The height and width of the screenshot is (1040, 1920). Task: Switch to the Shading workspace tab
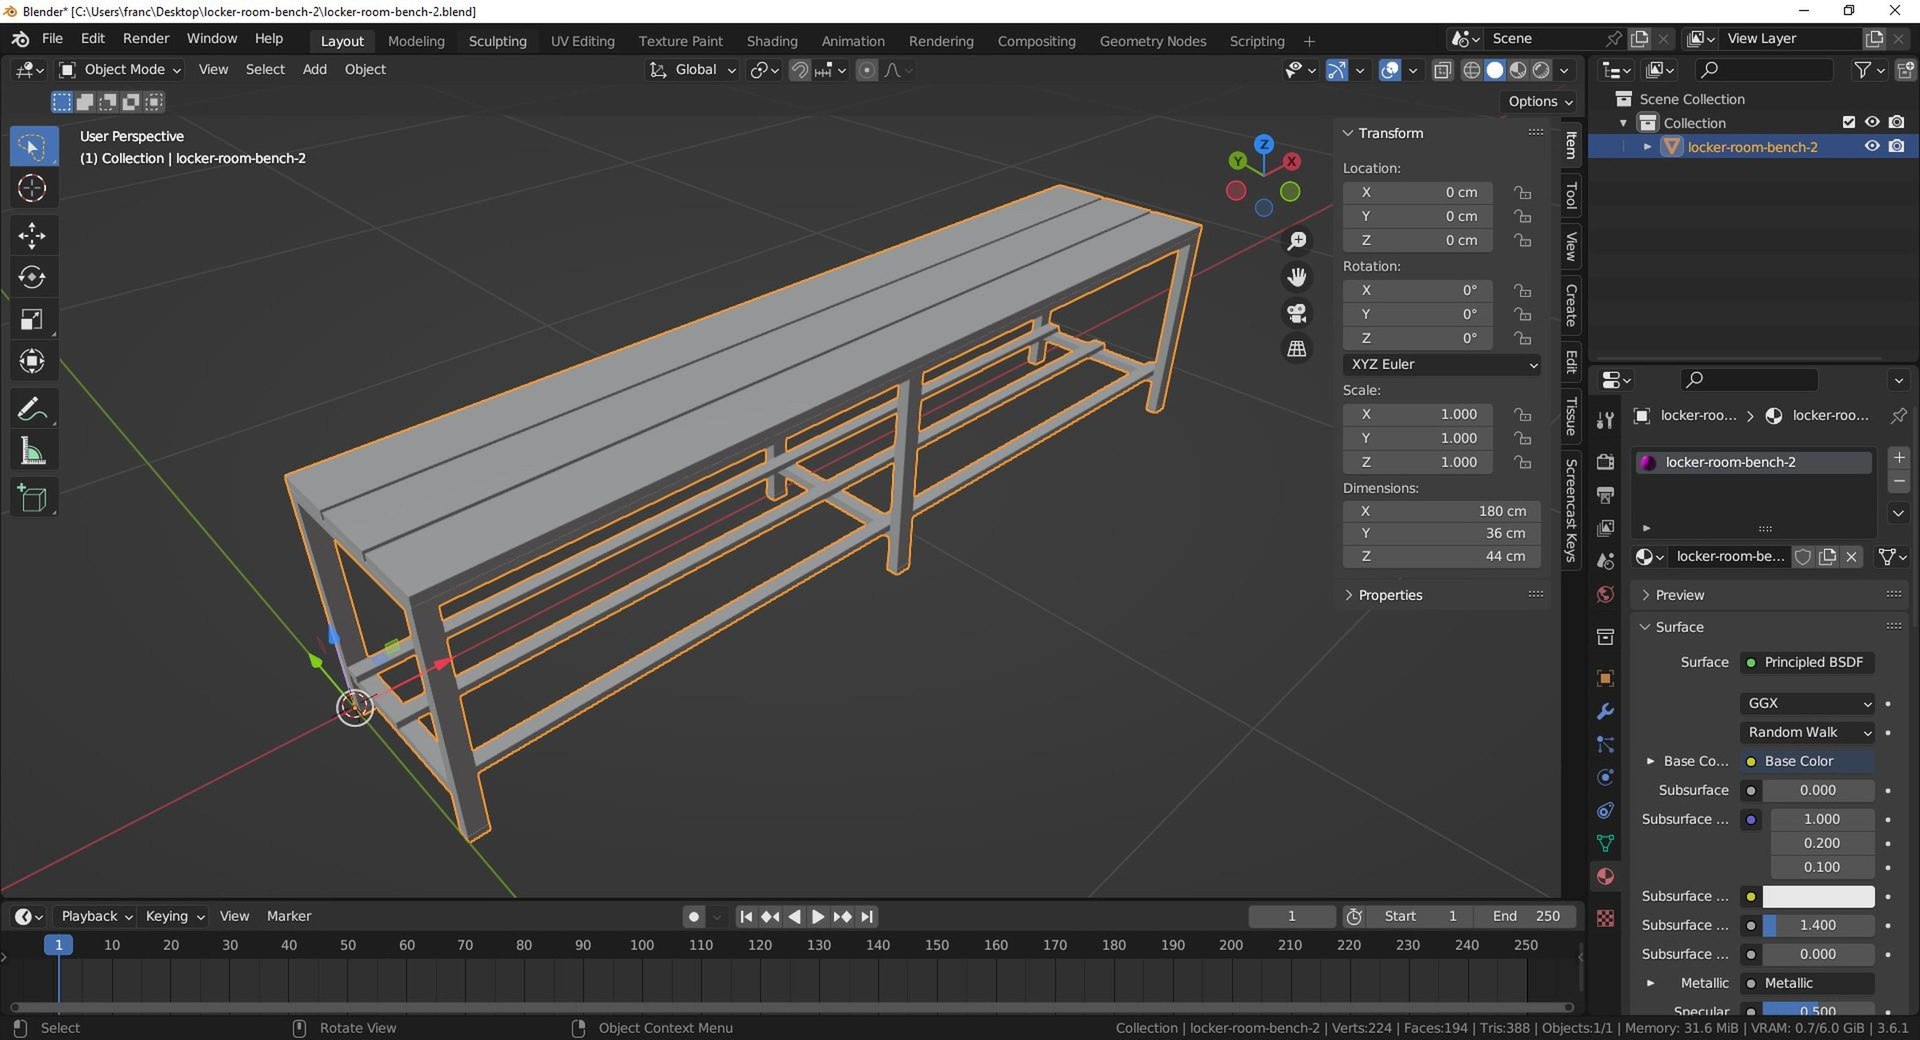[771, 41]
